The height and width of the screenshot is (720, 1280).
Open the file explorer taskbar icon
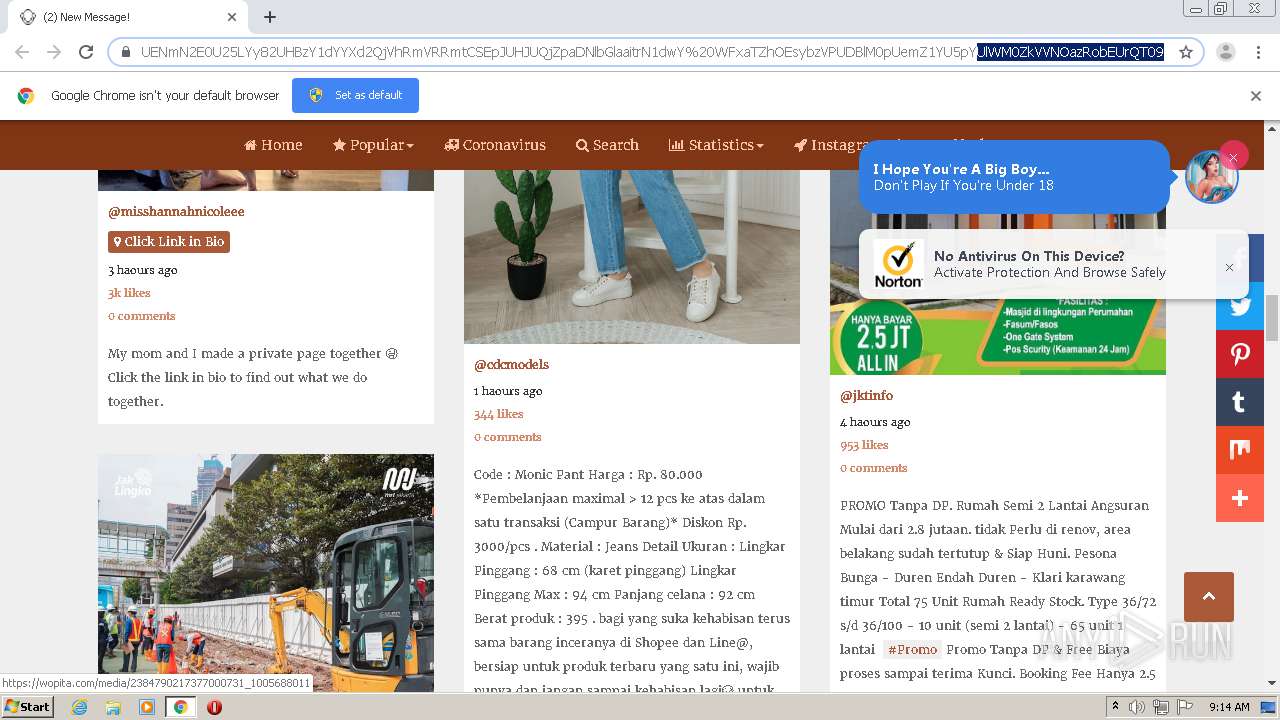(113, 707)
